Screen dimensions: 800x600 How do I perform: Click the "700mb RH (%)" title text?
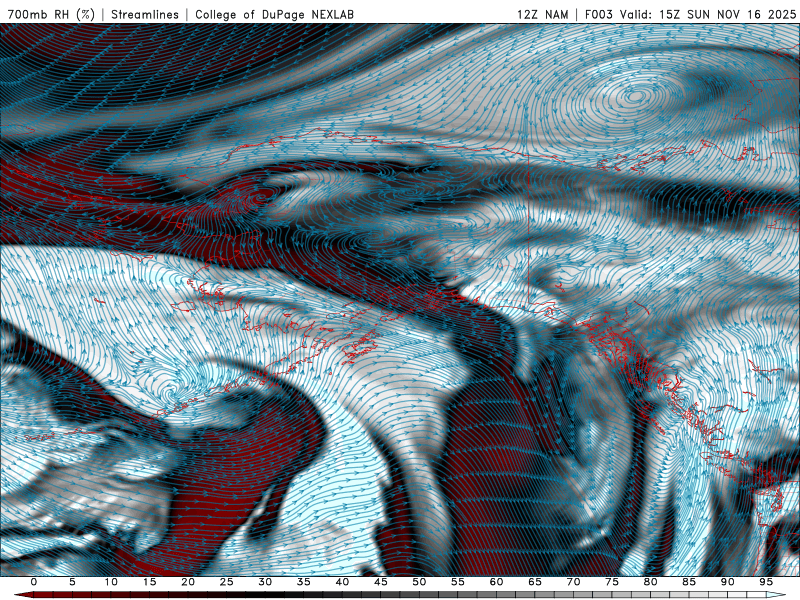(x=51, y=14)
